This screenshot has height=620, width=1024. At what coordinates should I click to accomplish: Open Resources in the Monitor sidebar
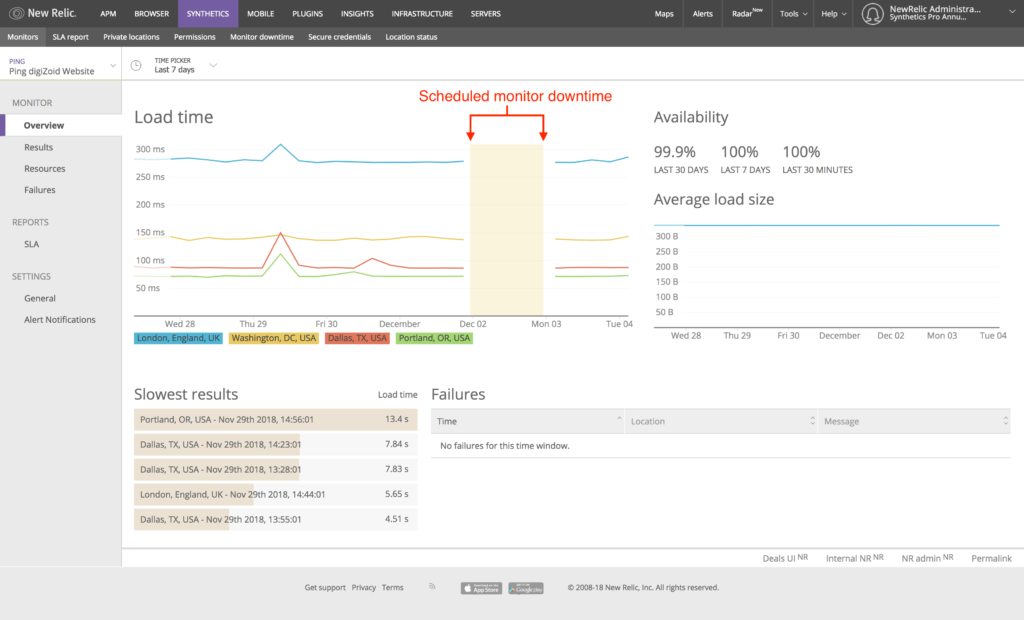44,169
